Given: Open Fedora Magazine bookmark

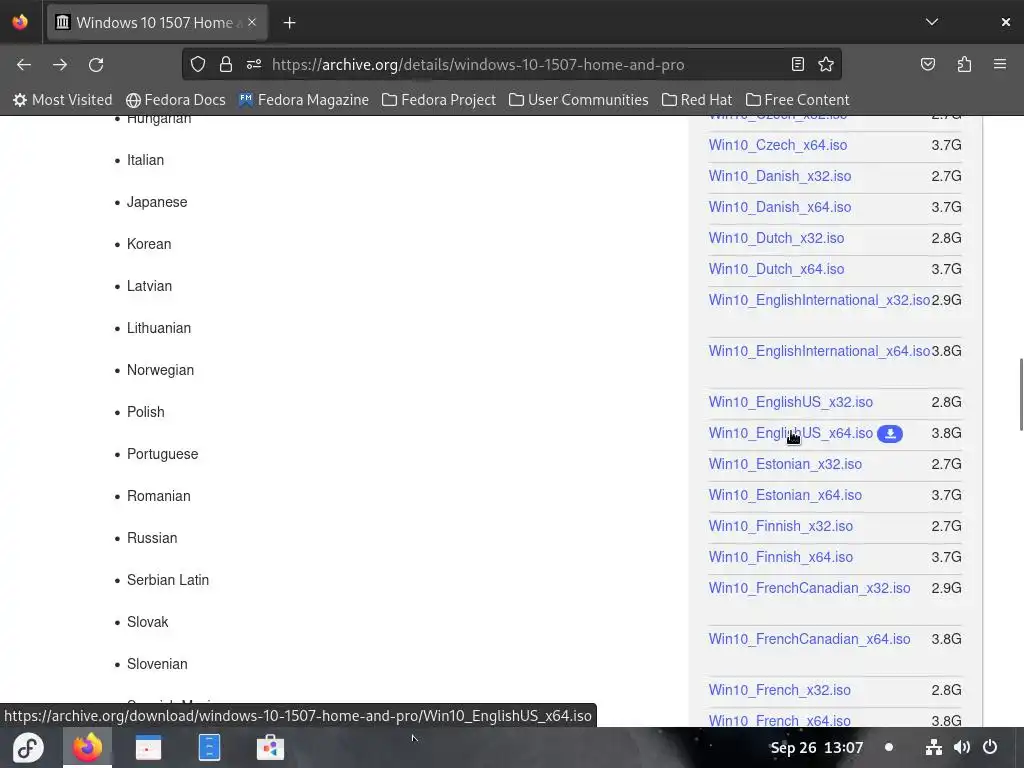Looking at the screenshot, I should [304, 100].
